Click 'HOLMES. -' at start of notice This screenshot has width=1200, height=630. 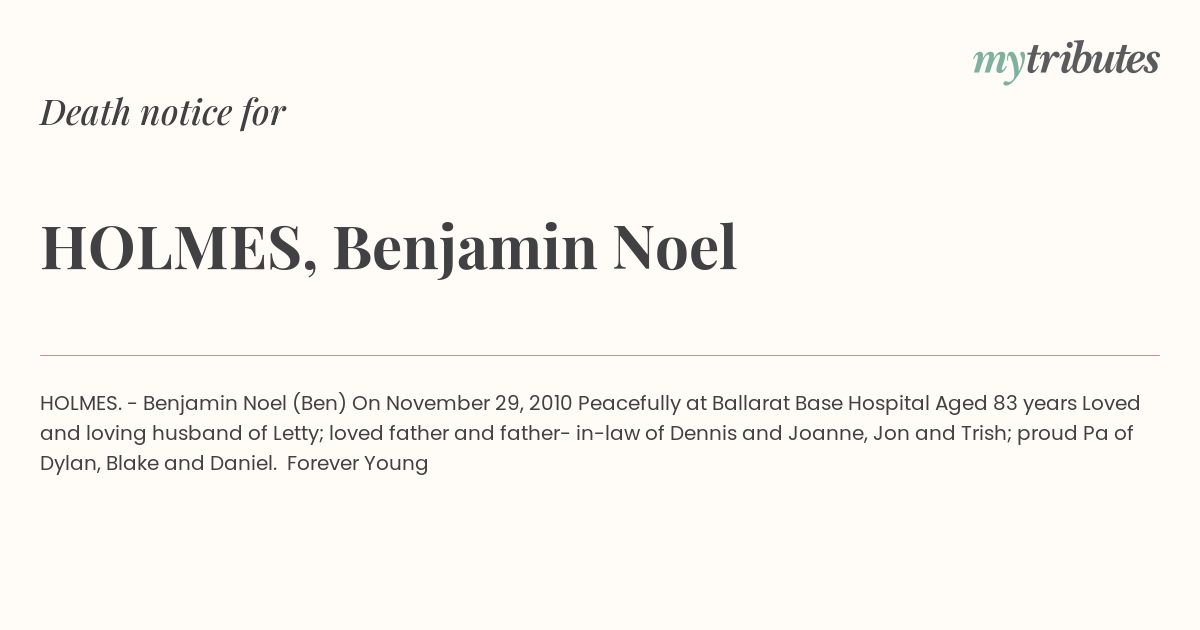coord(88,404)
